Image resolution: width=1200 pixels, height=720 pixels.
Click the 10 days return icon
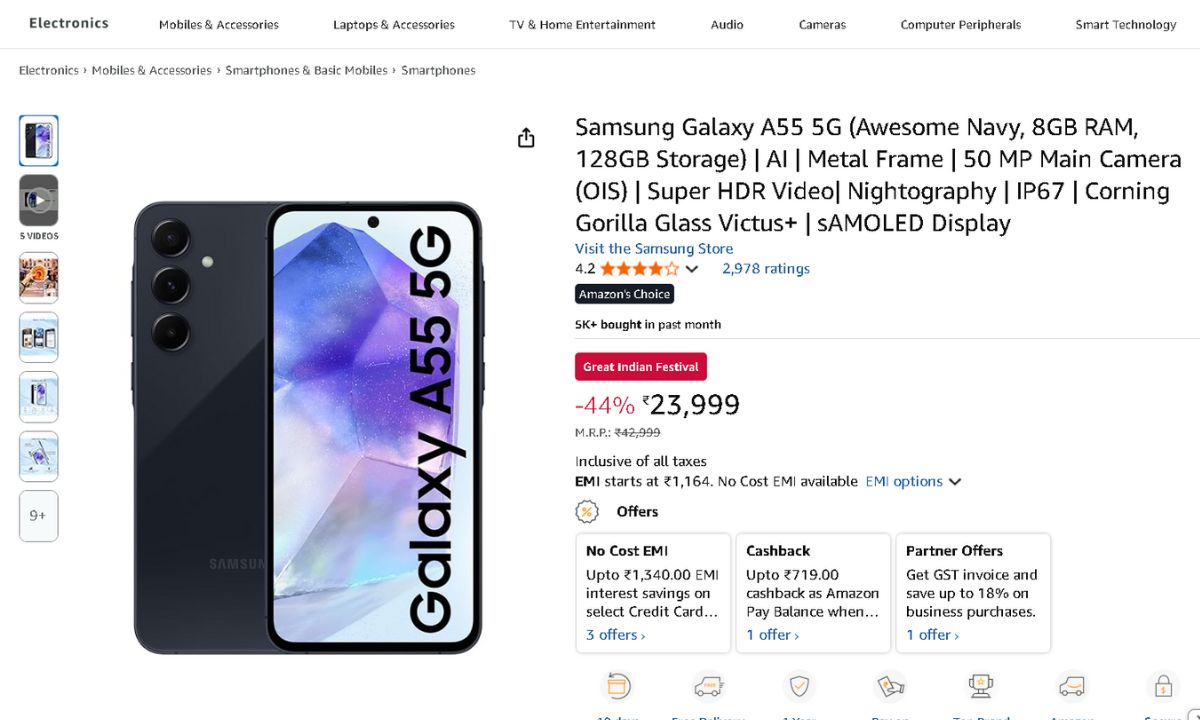pos(615,686)
